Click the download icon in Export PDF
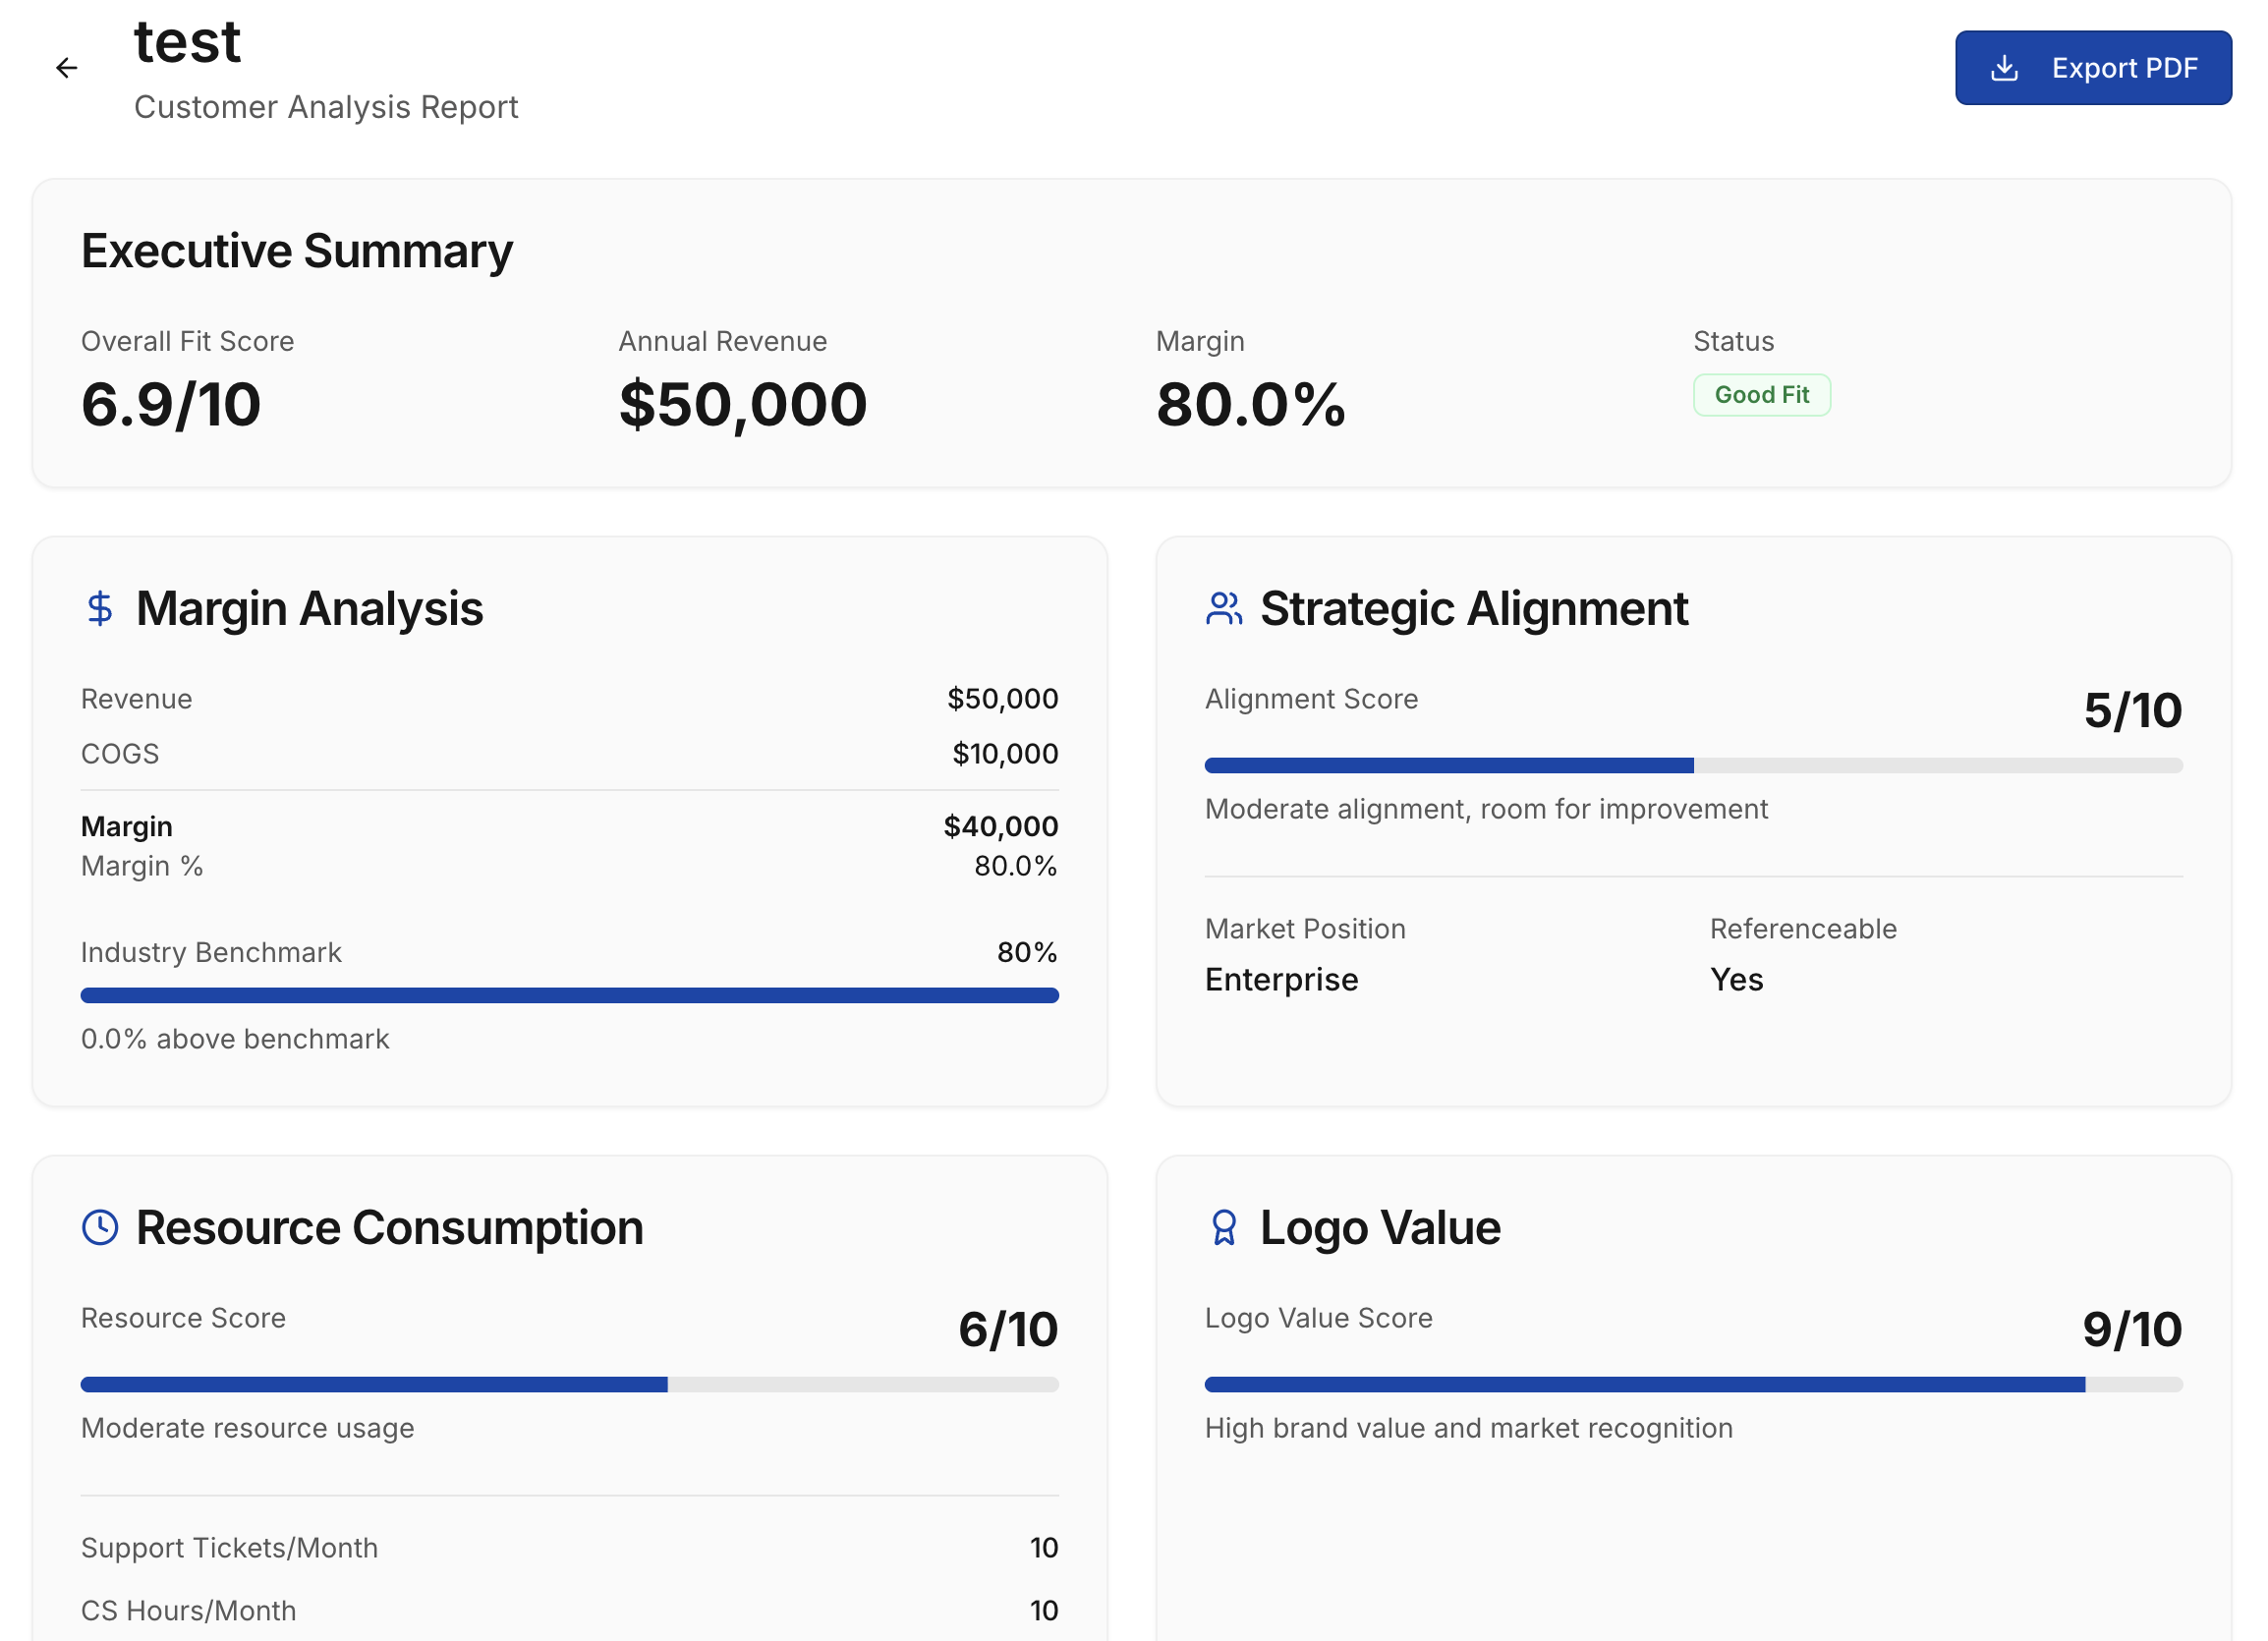2268x1641 pixels. pyautogui.click(x=2004, y=68)
